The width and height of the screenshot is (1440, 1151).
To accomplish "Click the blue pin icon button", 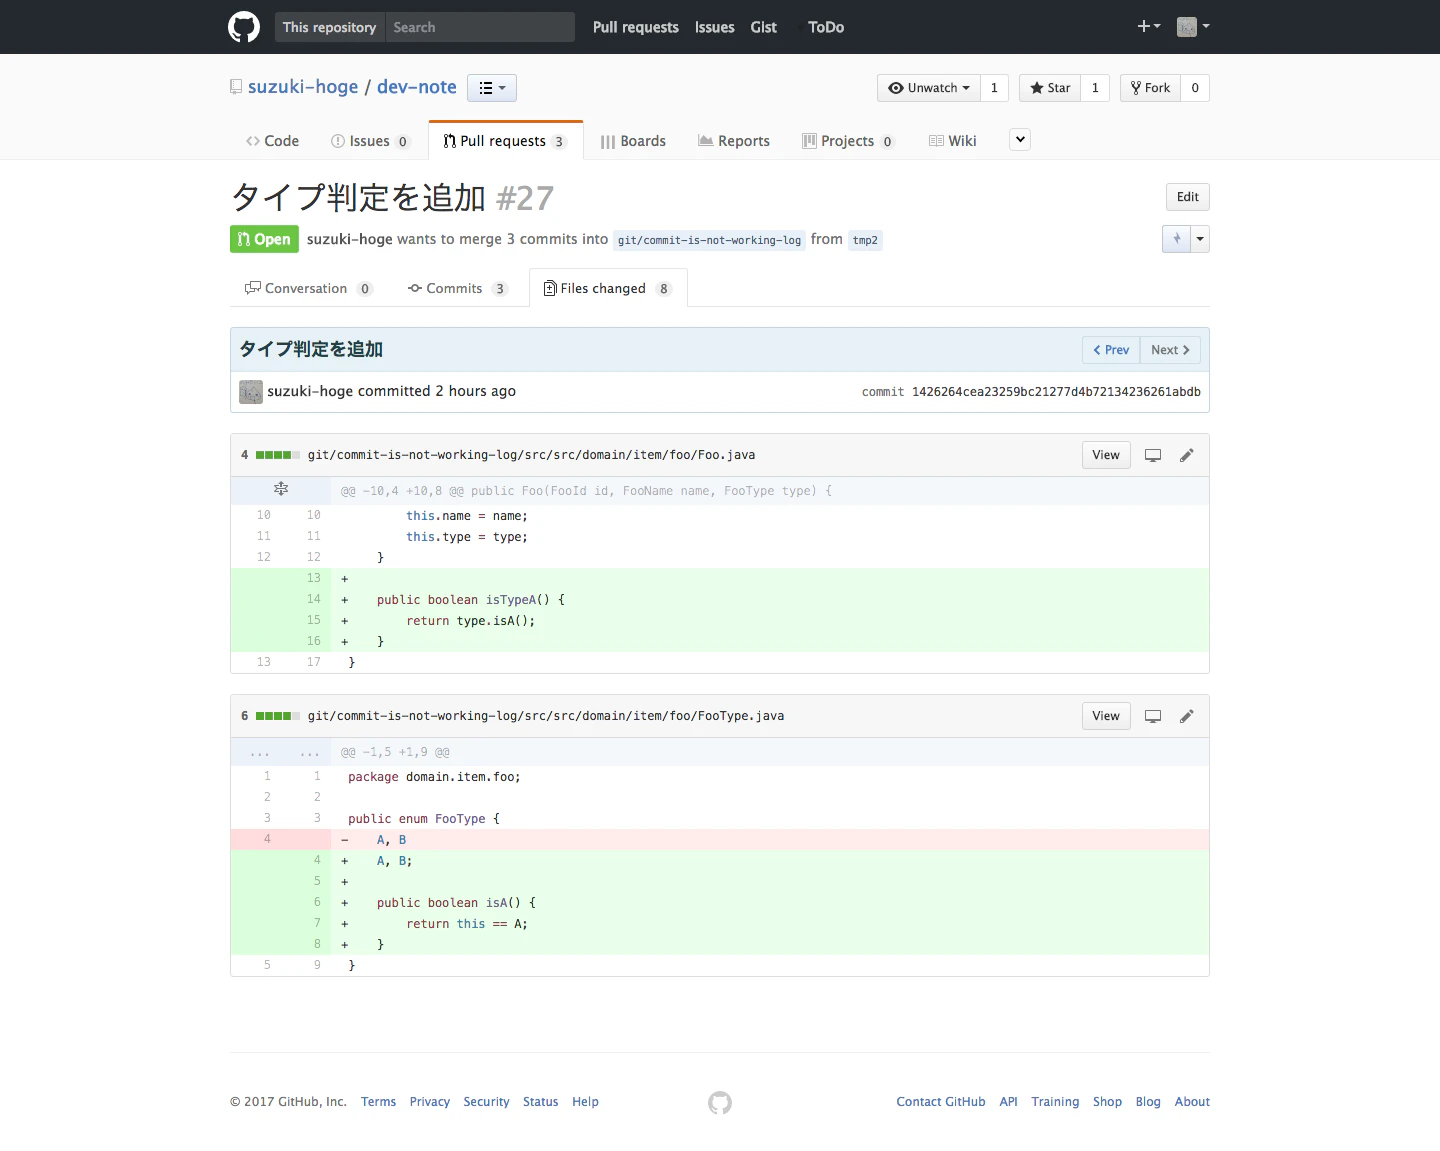I will tap(1176, 239).
